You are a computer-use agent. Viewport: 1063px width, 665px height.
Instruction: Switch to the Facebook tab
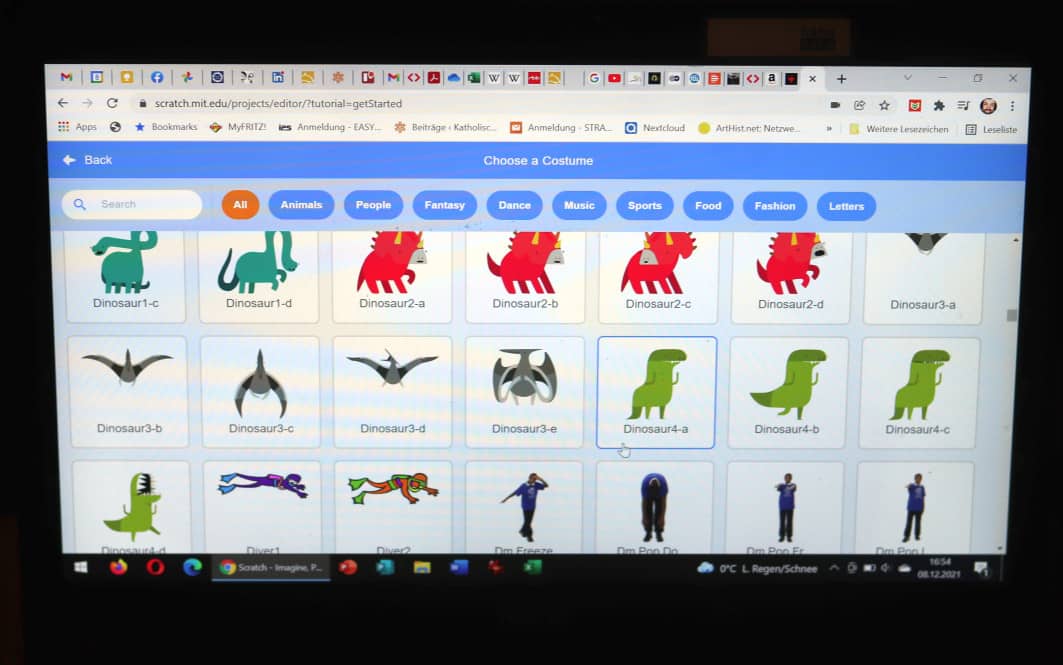pyautogui.click(x=157, y=77)
